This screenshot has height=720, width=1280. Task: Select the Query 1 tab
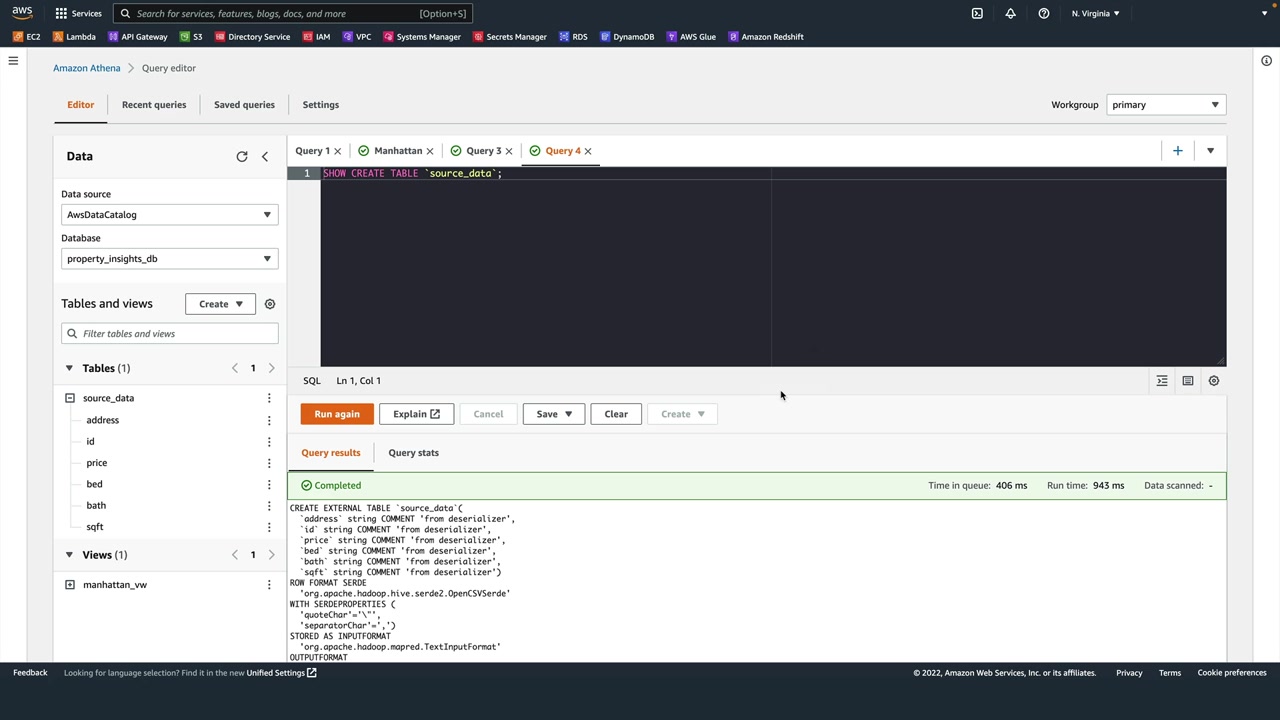tap(312, 151)
